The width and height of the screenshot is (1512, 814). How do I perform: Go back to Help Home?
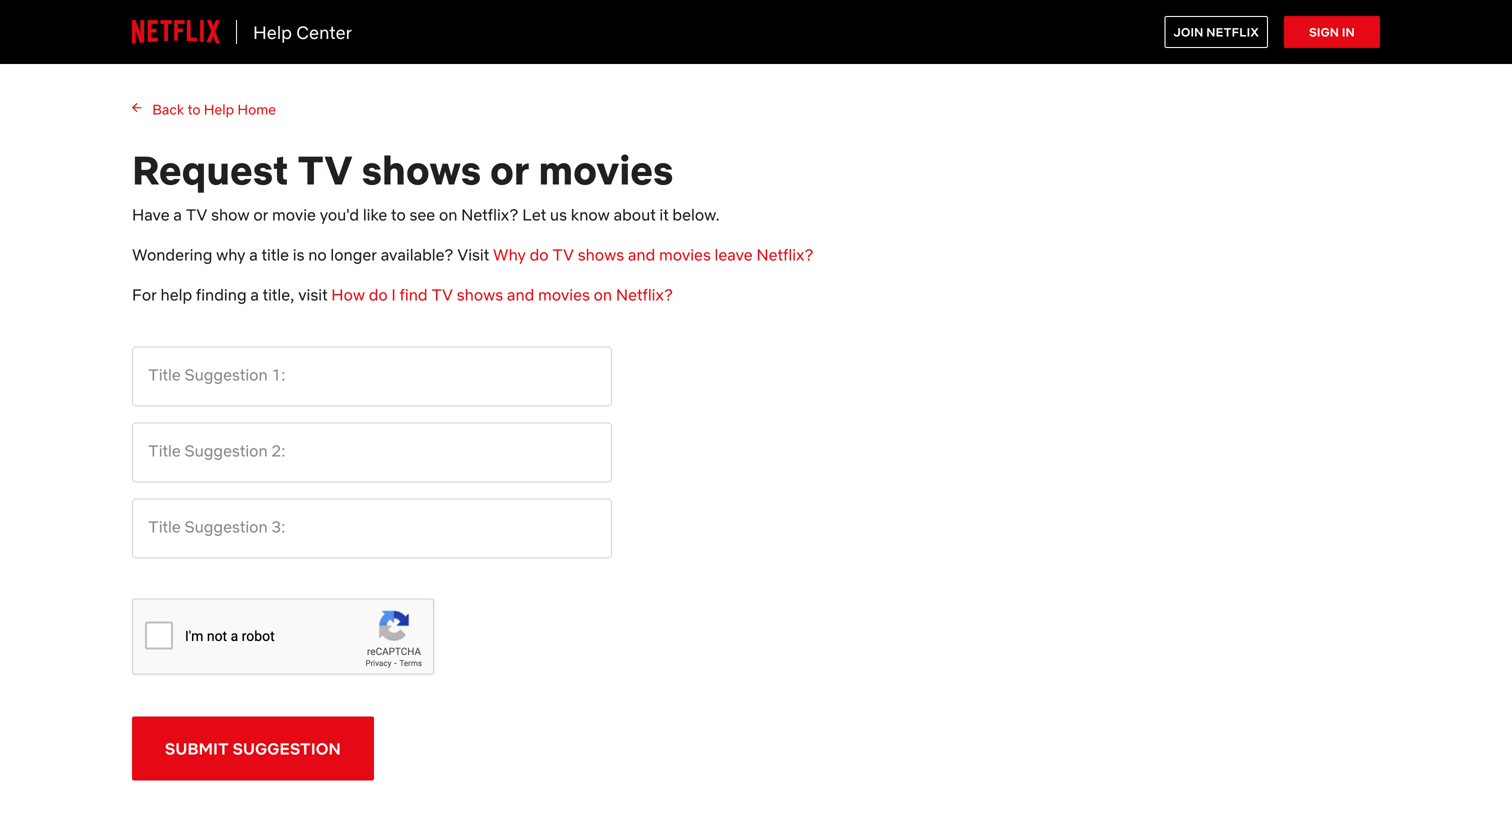(x=214, y=110)
